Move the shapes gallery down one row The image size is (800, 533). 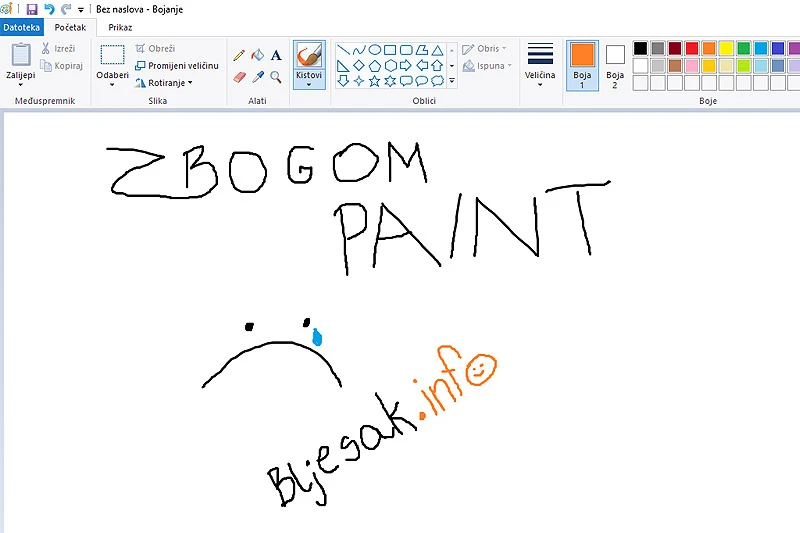pyautogui.click(x=452, y=66)
